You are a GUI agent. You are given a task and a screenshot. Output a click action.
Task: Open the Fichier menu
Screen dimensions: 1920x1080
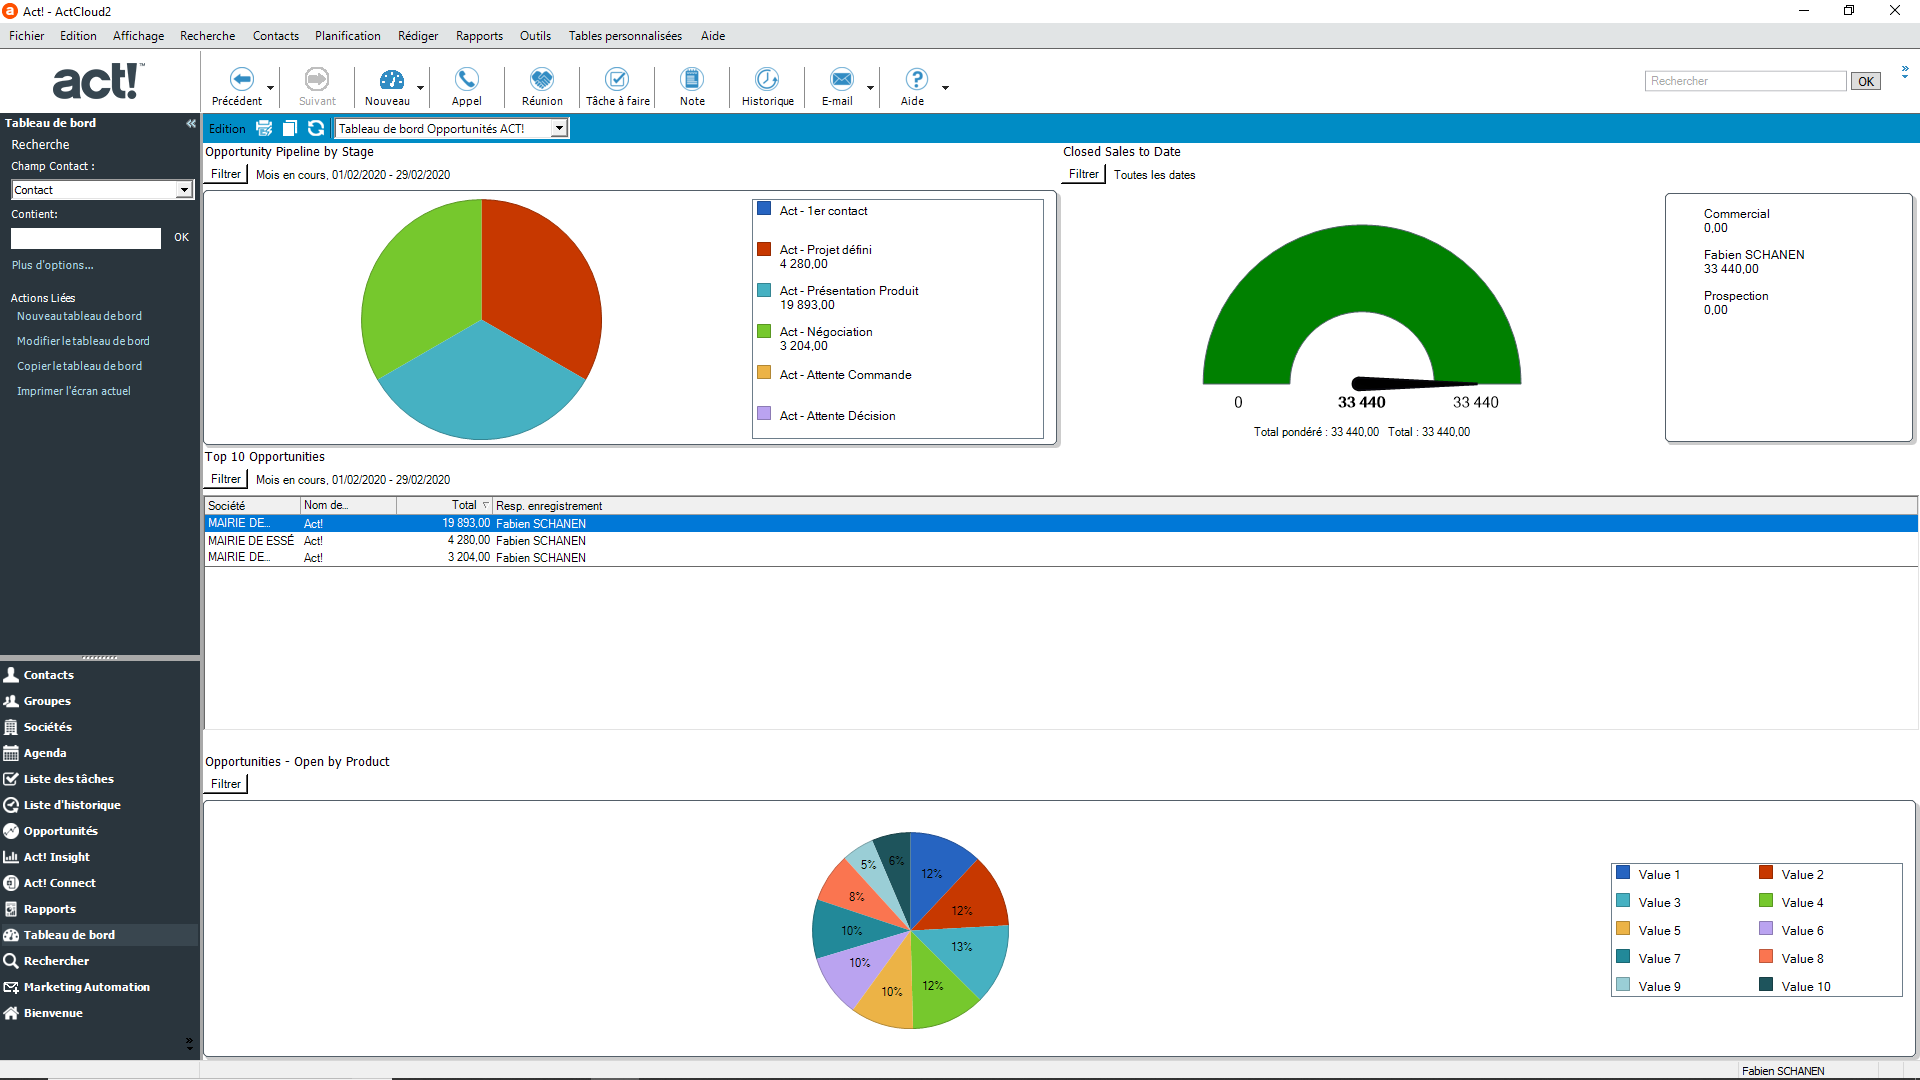[x=27, y=36]
